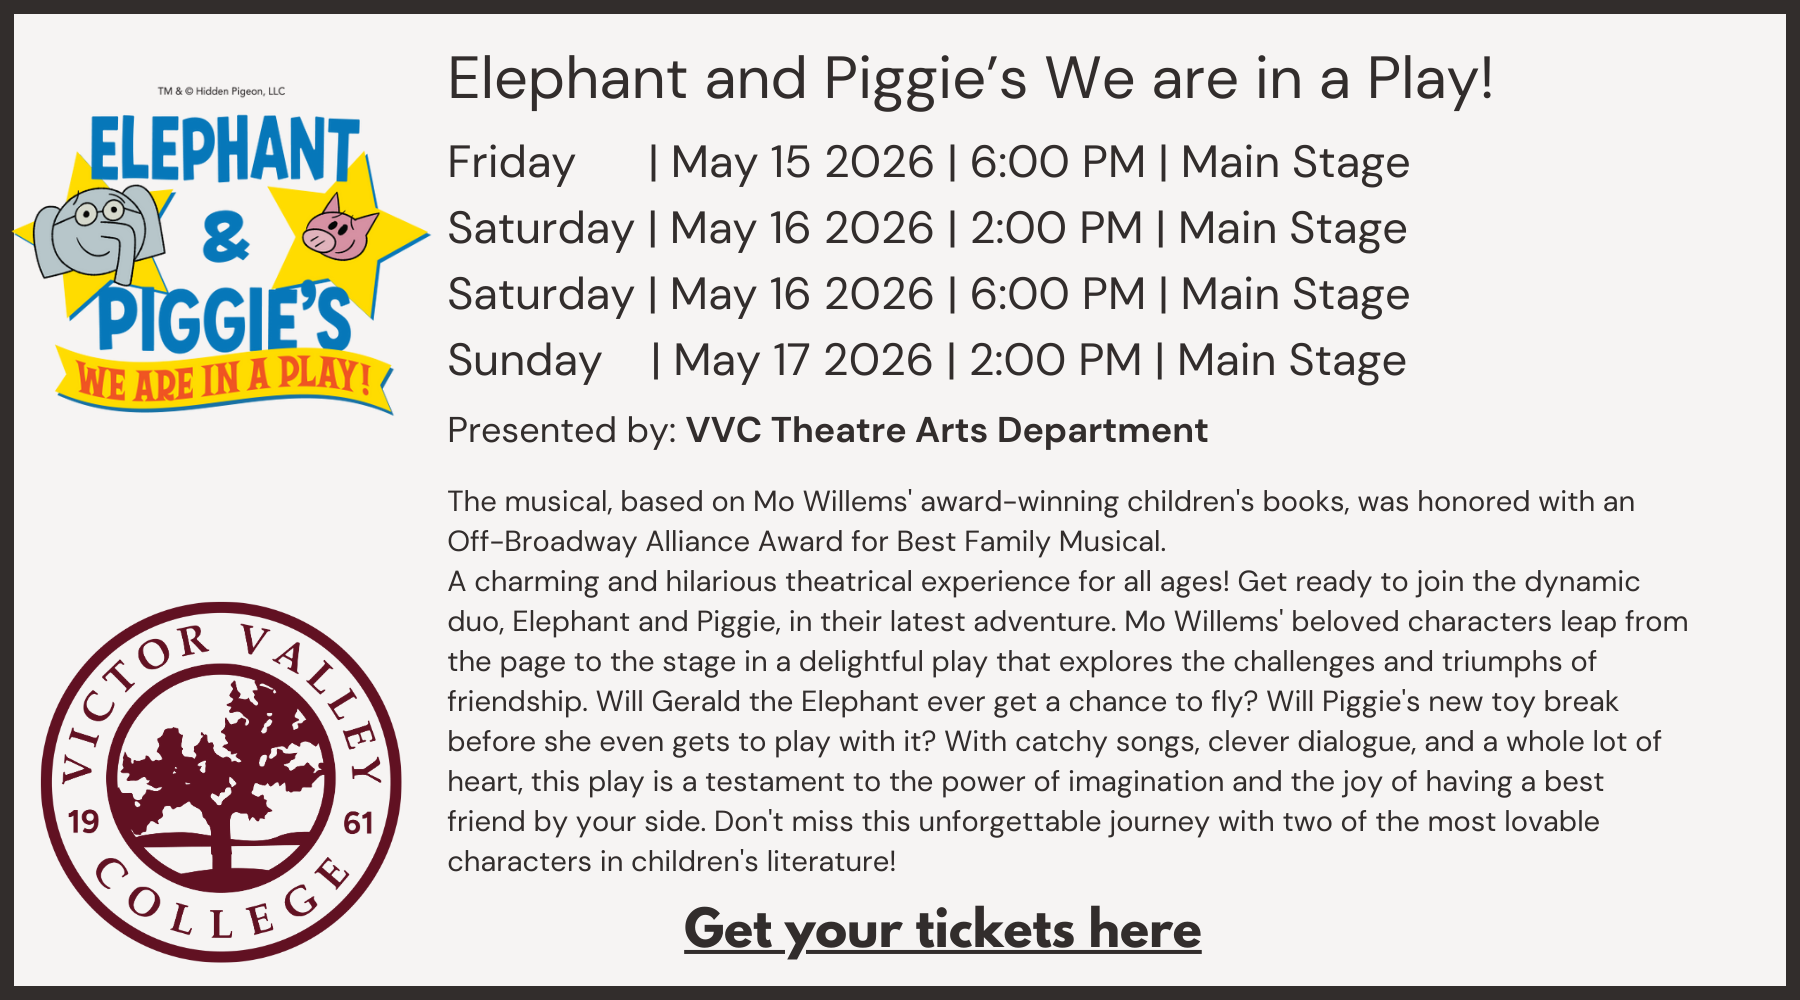The width and height of the screenshot is (1800, 1000).
Task: Click the blue ELEPHANT word in the logo
Action: (224, 149)
